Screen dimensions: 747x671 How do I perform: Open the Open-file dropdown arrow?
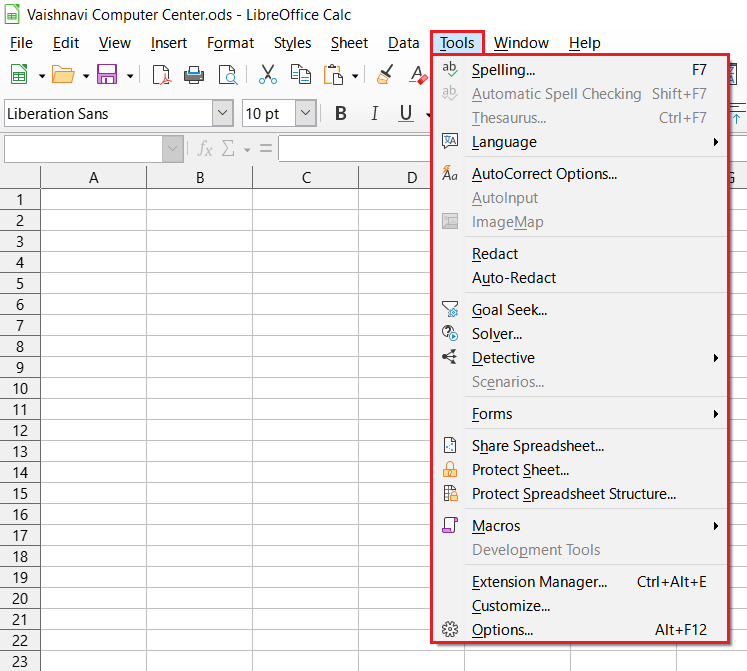86,76
